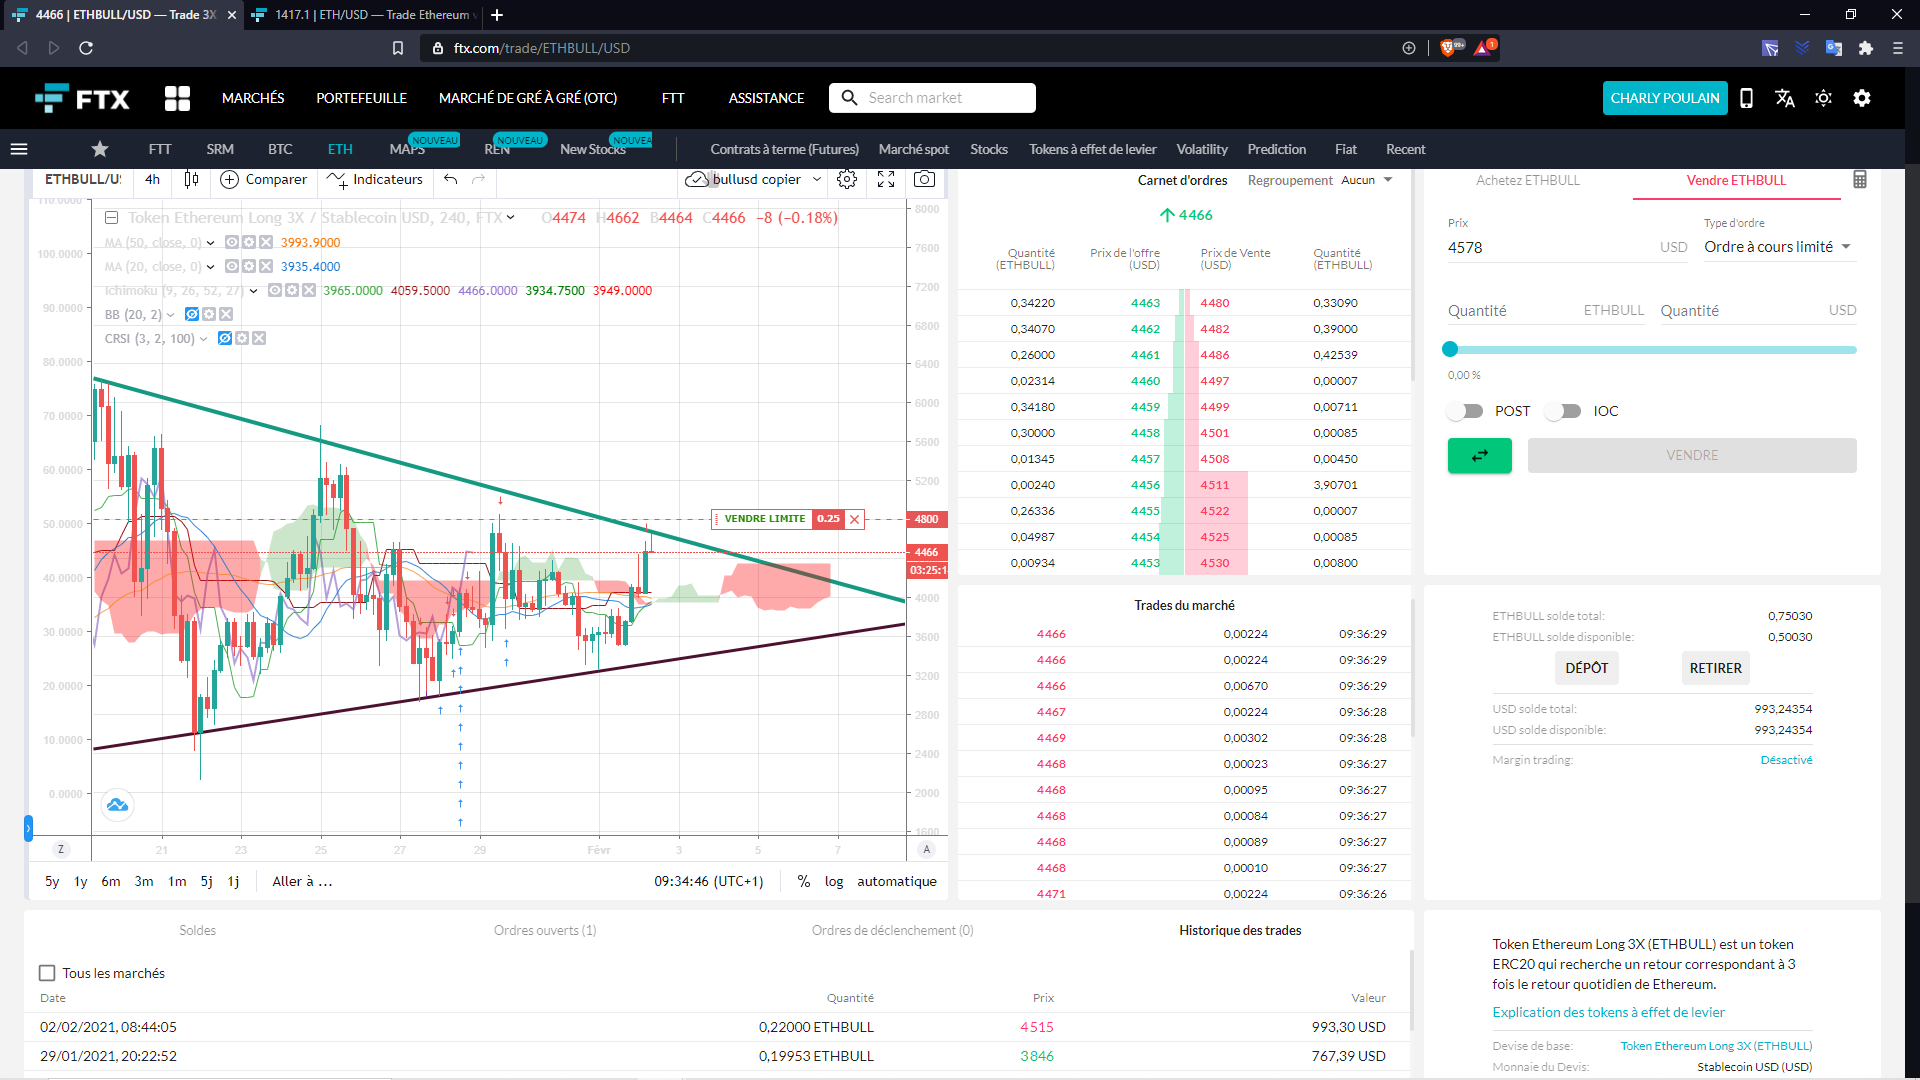Open the 4h interval selector

(x=152, y=179)
